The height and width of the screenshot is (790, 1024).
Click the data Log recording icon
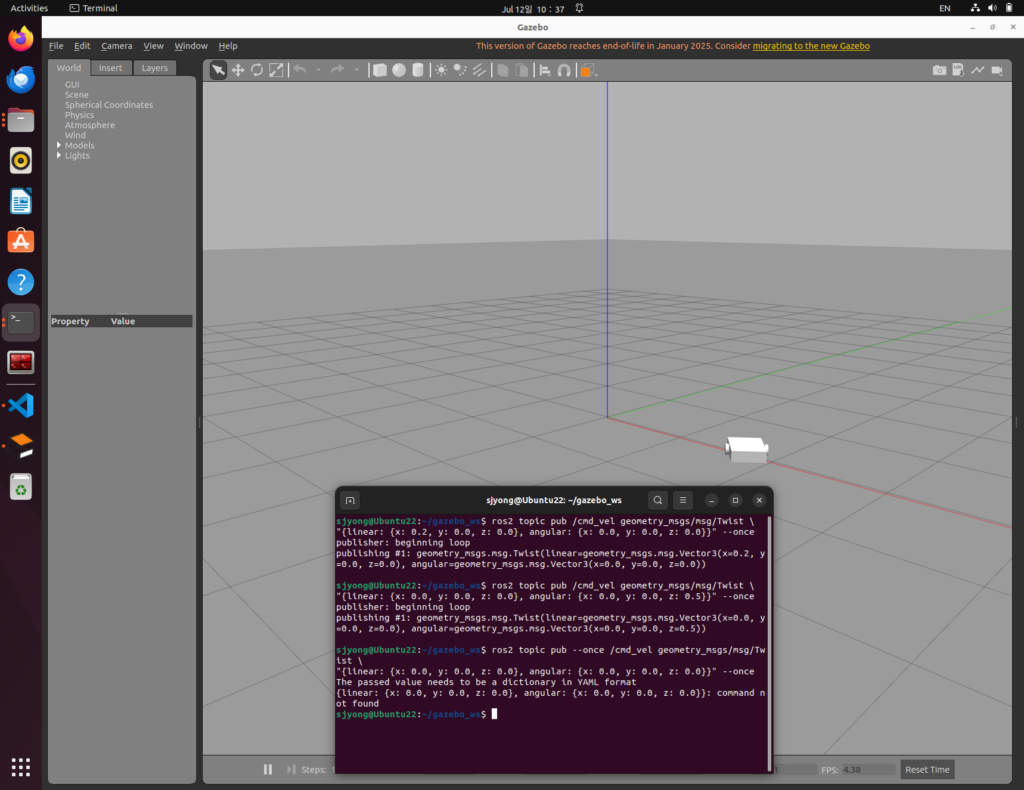coord(958,70)
